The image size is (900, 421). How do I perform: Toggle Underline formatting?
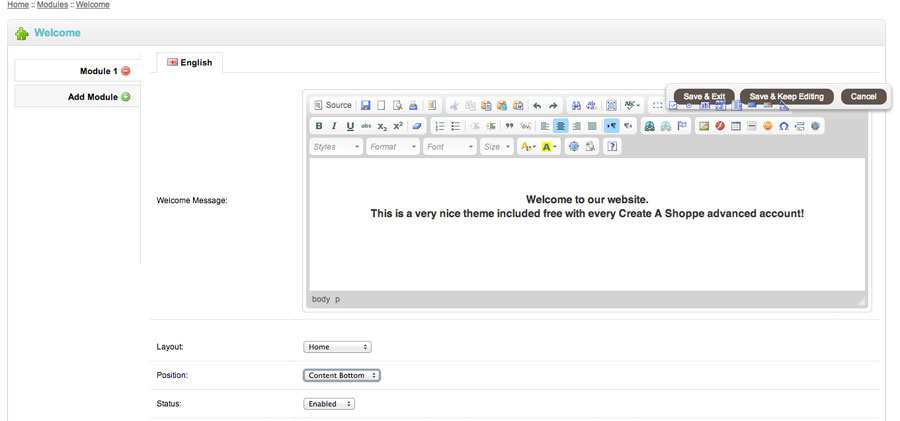(350, 126)
